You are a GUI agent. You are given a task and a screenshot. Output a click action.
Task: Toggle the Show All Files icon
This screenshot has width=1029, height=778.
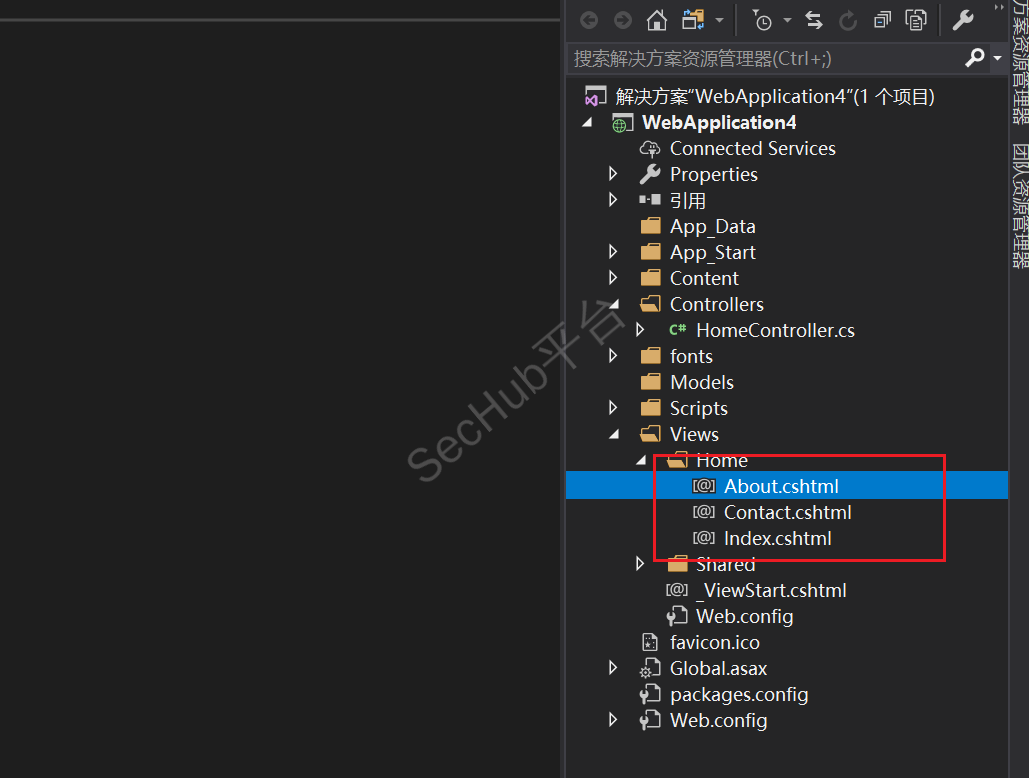coord(915,20)
